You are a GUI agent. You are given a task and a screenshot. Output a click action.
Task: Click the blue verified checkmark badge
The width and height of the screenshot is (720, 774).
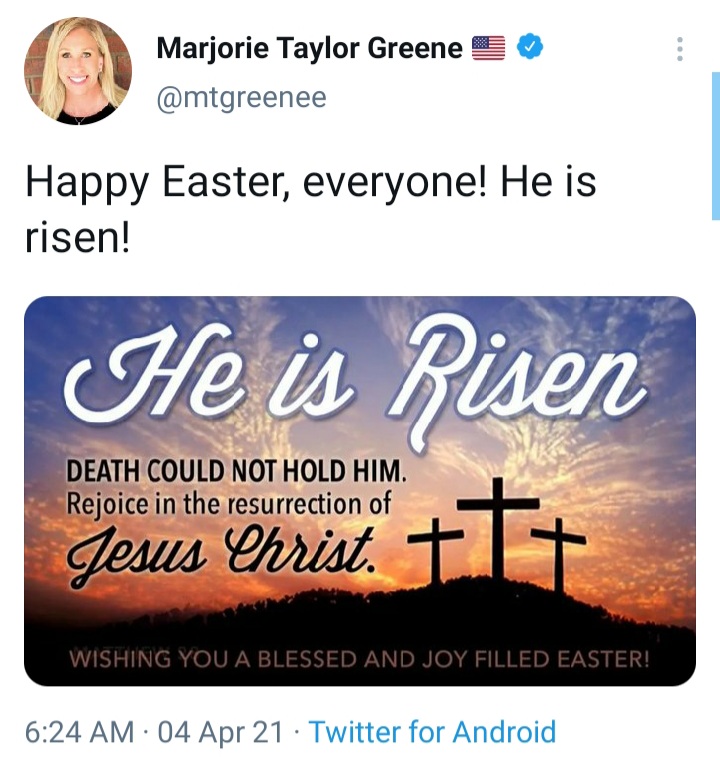tap(531, 47)
